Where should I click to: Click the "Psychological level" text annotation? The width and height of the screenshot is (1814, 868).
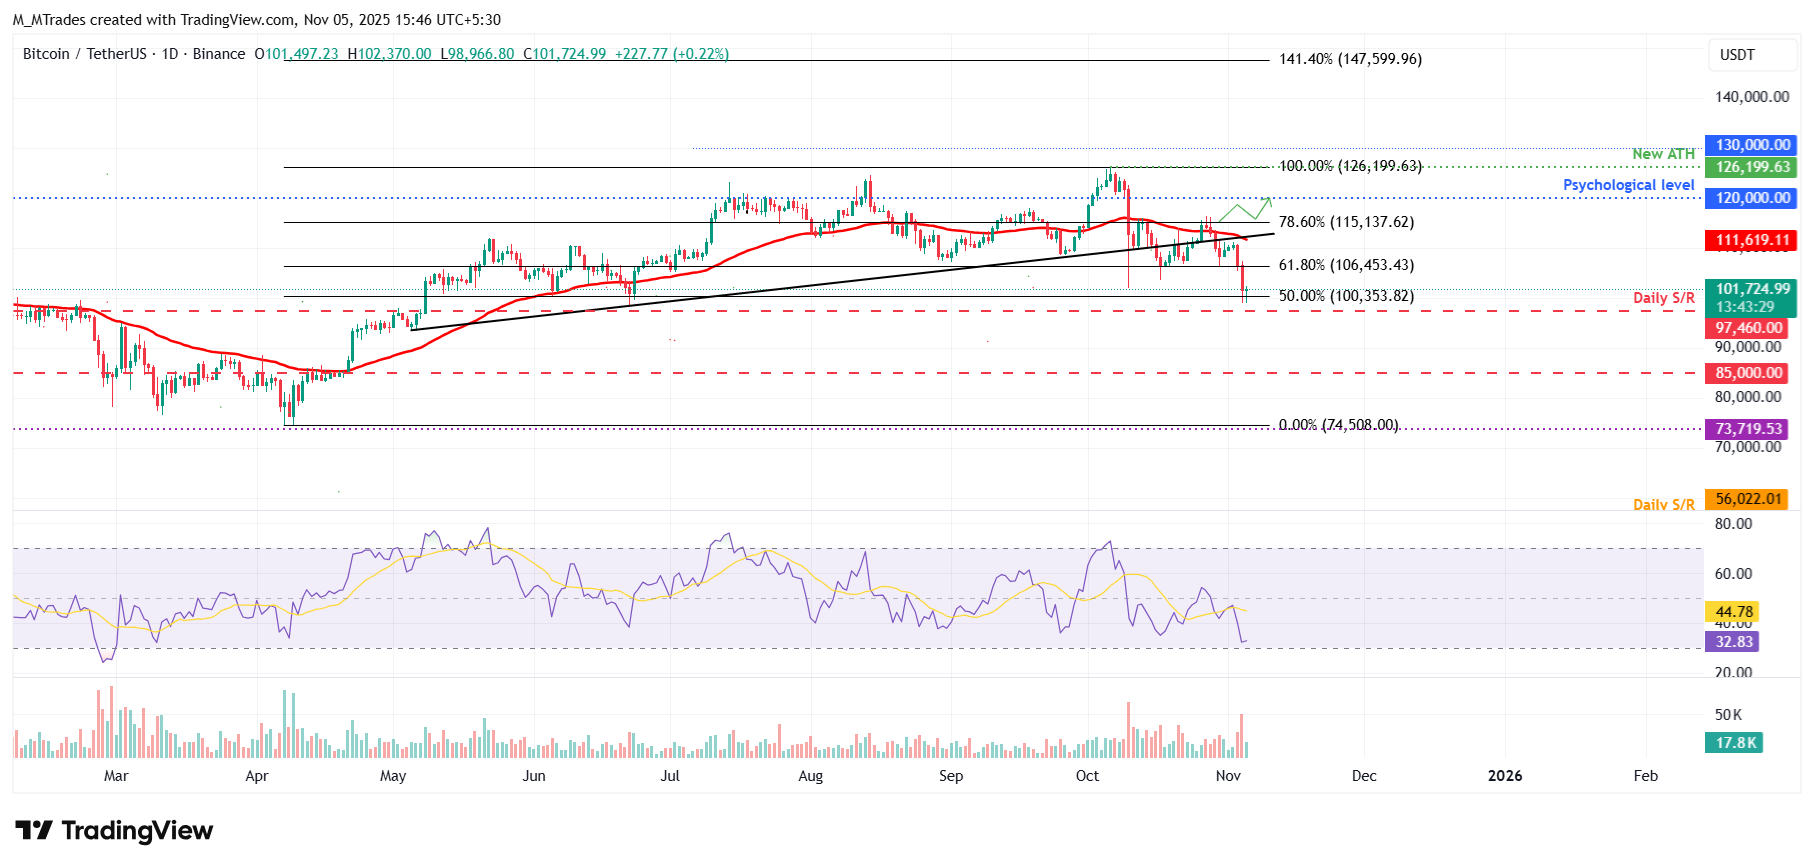point(1628,185)
